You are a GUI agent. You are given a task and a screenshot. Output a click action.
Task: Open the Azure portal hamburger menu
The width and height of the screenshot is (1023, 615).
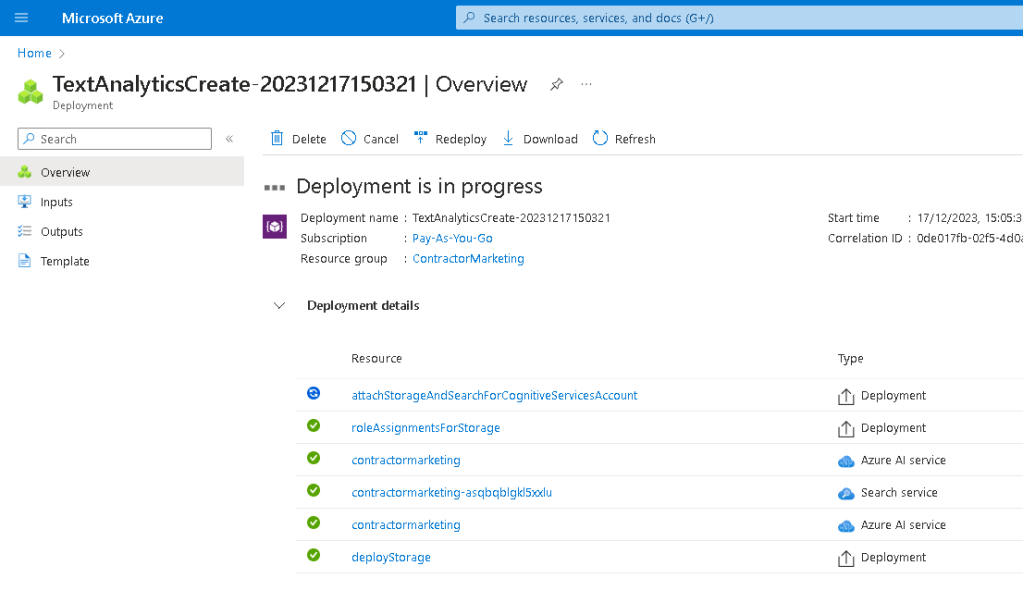click(21, 18)
